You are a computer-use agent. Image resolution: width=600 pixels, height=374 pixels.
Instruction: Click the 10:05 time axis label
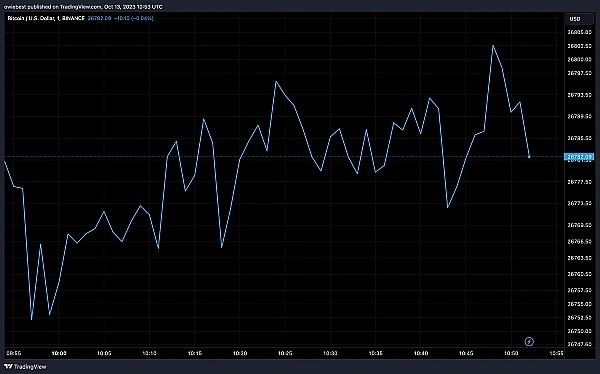(104, 353)
